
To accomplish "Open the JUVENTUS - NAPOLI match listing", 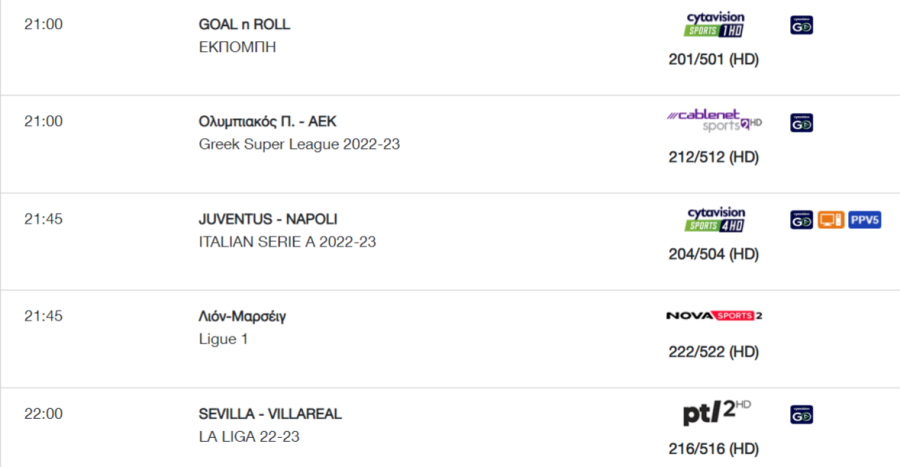I will tap(268, 219).
